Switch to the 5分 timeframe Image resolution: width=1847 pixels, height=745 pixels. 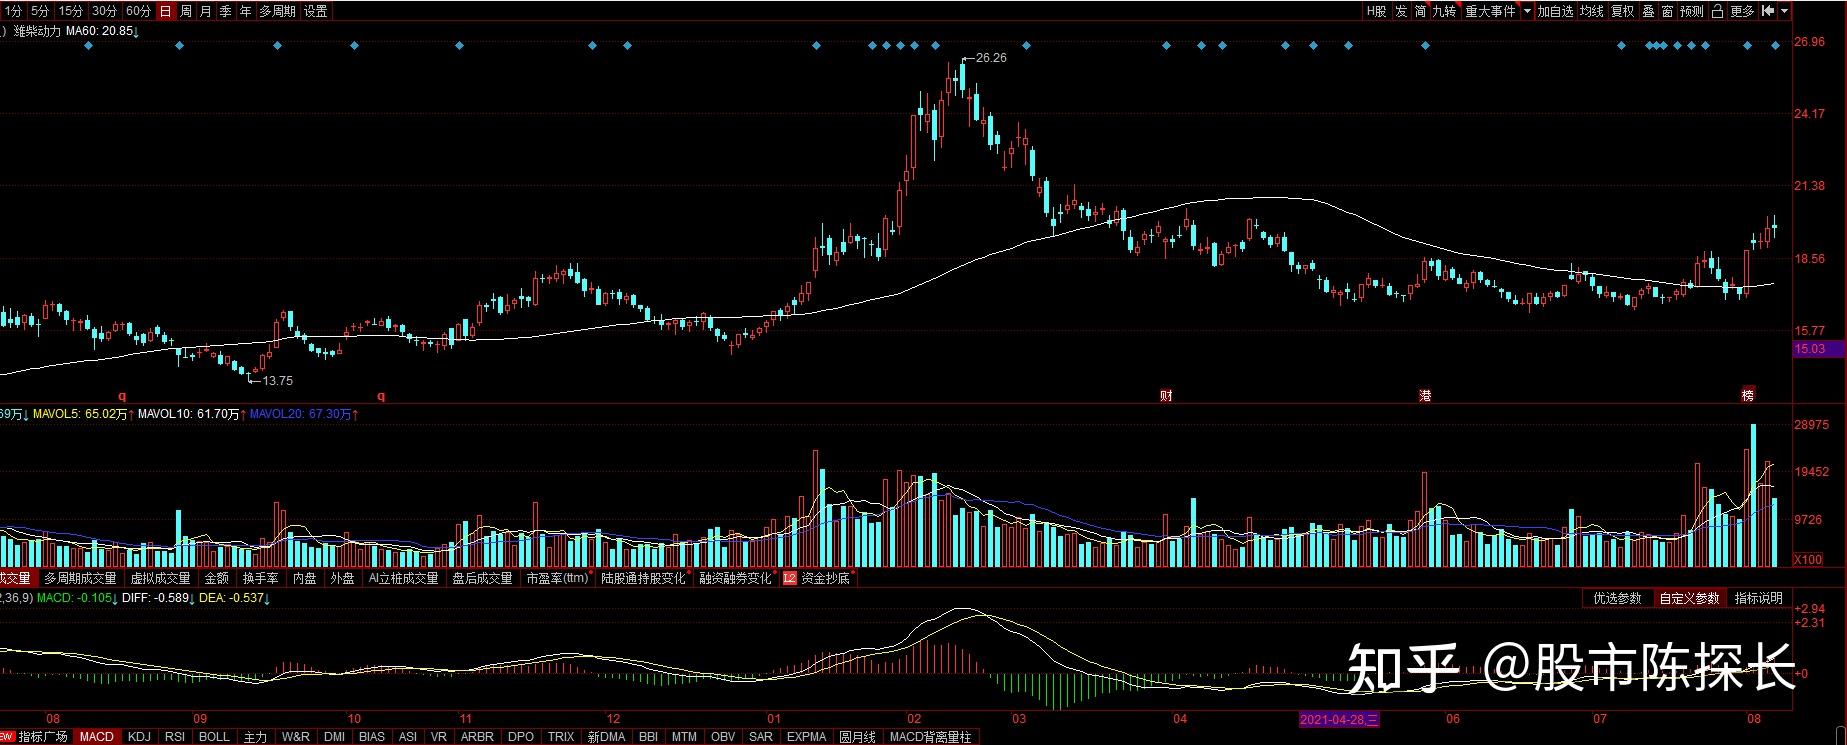click(x=39, y=11)
